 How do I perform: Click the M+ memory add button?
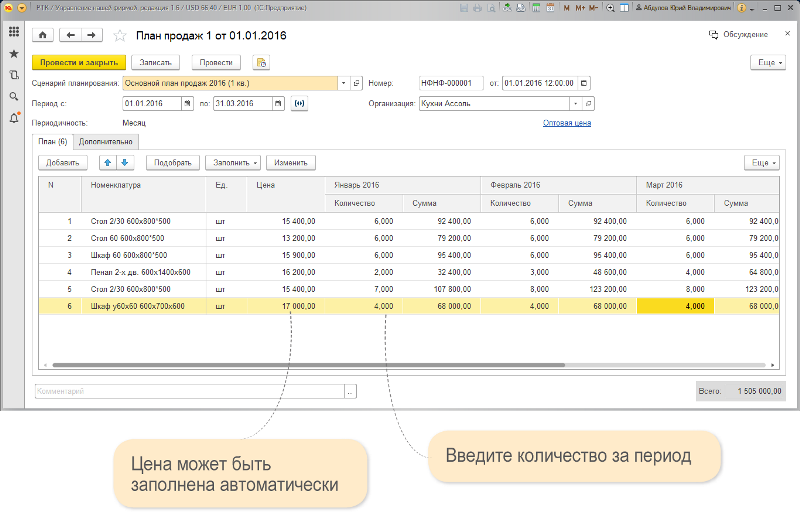pyautogui.click(x=580, y=8)
